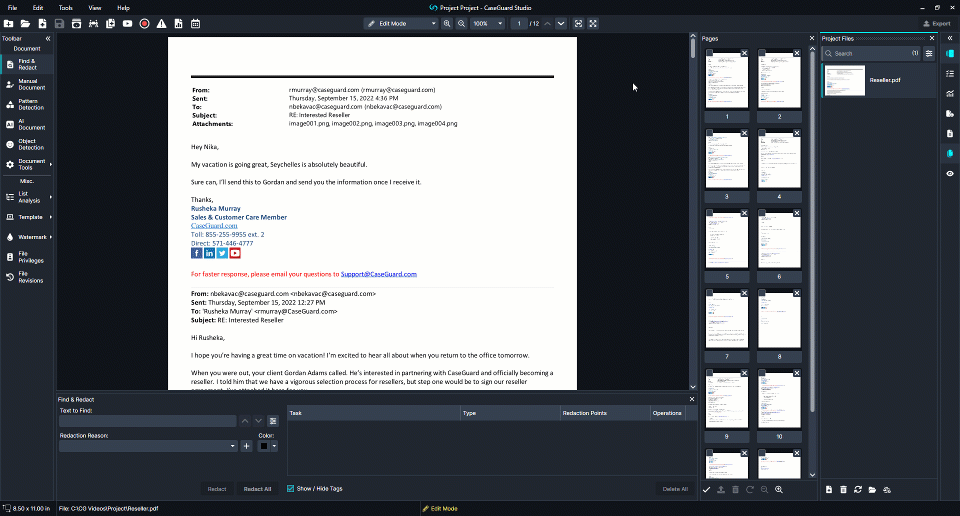The image size is (960, 516).
Task: Select the Reseller.pdf file thumbnail
Action: point(844,80)
